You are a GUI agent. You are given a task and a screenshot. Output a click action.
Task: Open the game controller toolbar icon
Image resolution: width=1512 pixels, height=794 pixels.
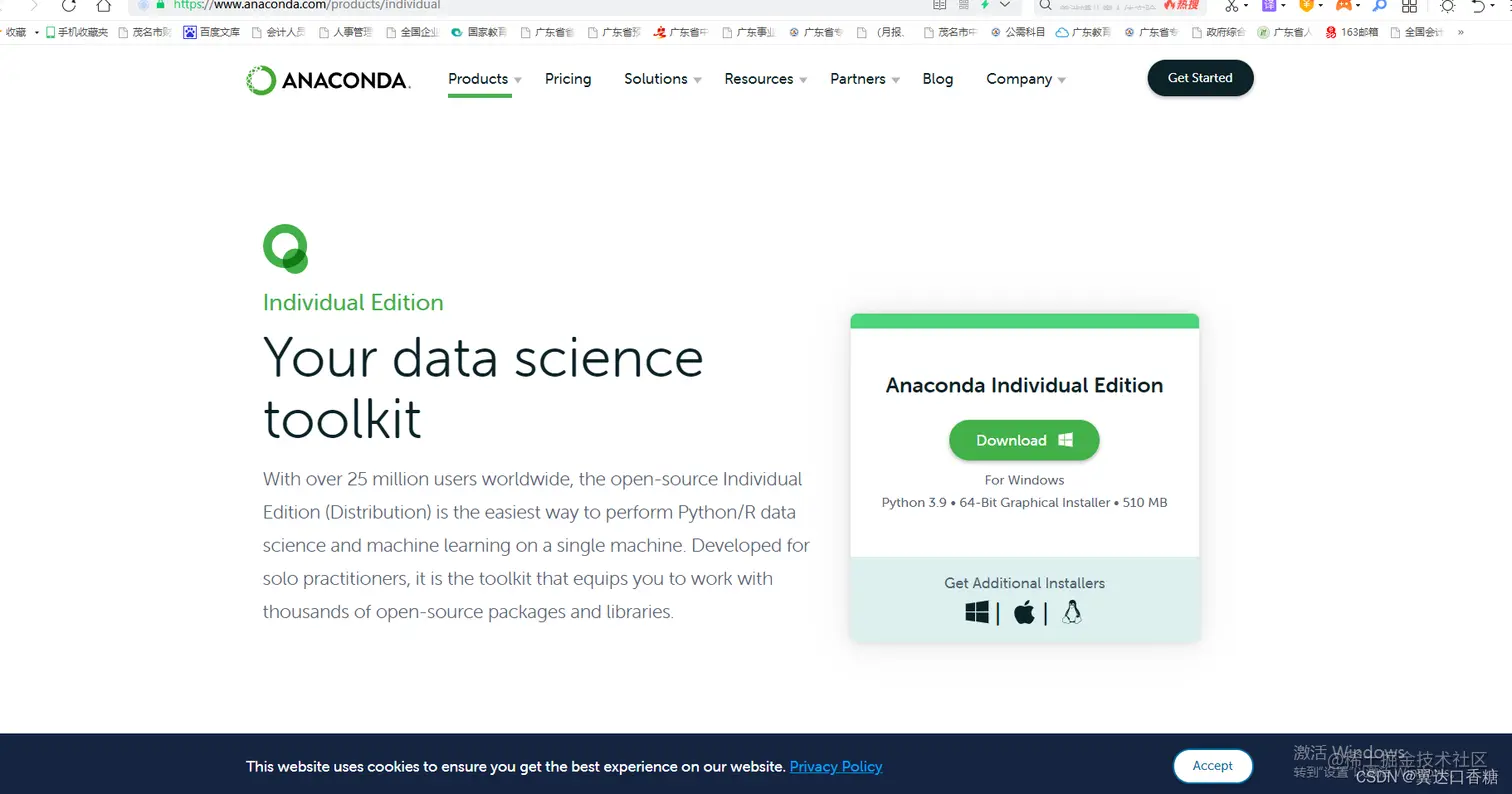pyautogui.click(x=1343, y=5)
